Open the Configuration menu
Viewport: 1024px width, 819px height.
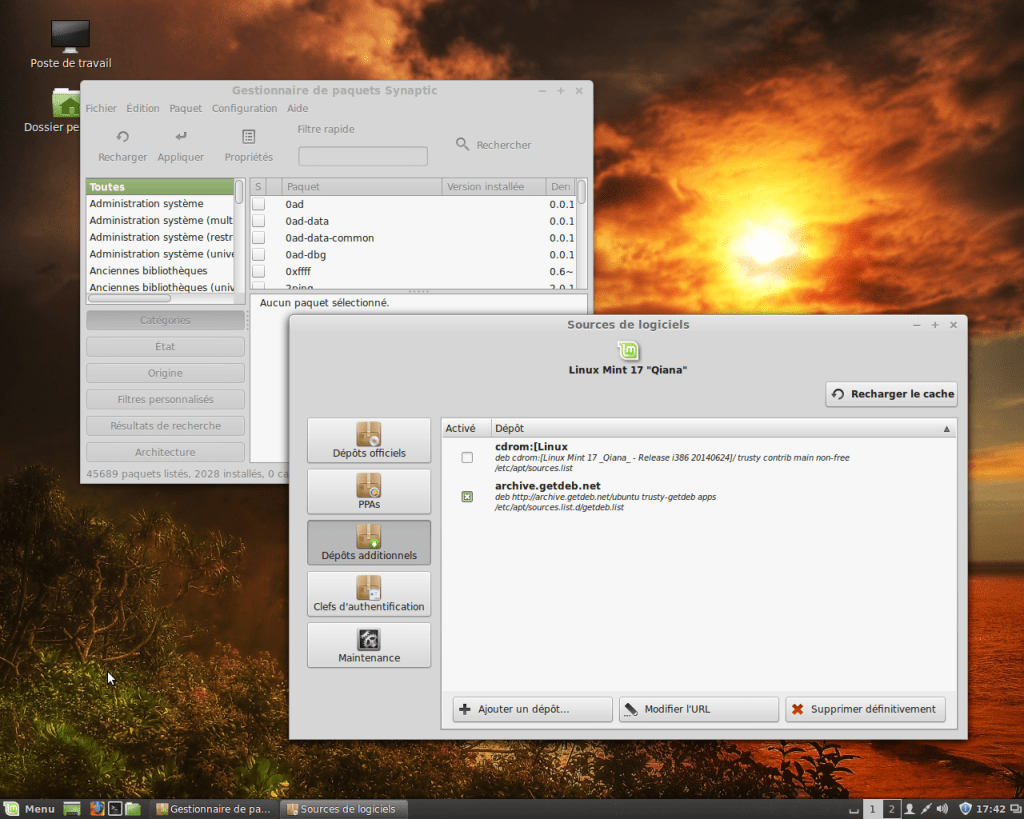tap(244, 108)
